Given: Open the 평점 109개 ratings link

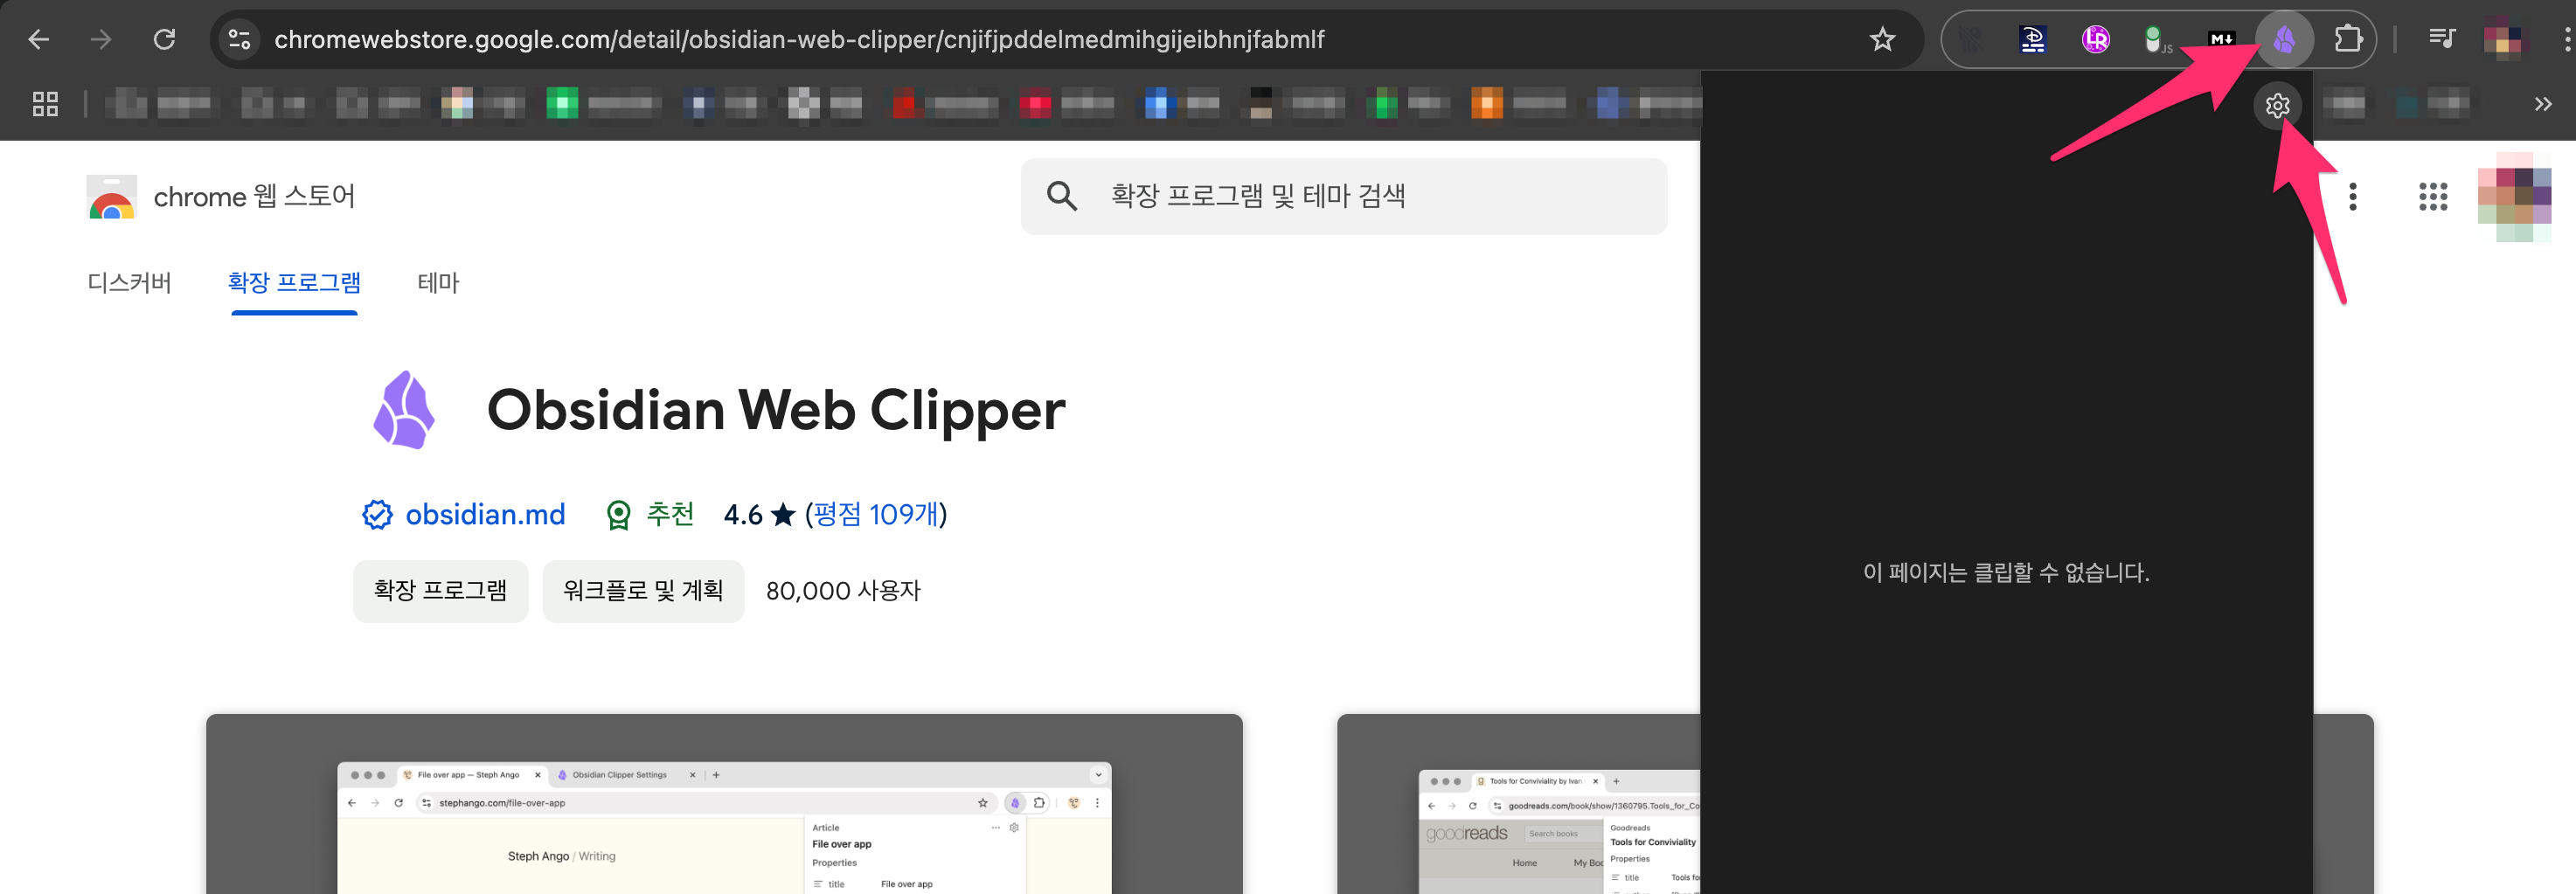Looking at the screenshot, I should pyautogui.click(x=876, y=514).
